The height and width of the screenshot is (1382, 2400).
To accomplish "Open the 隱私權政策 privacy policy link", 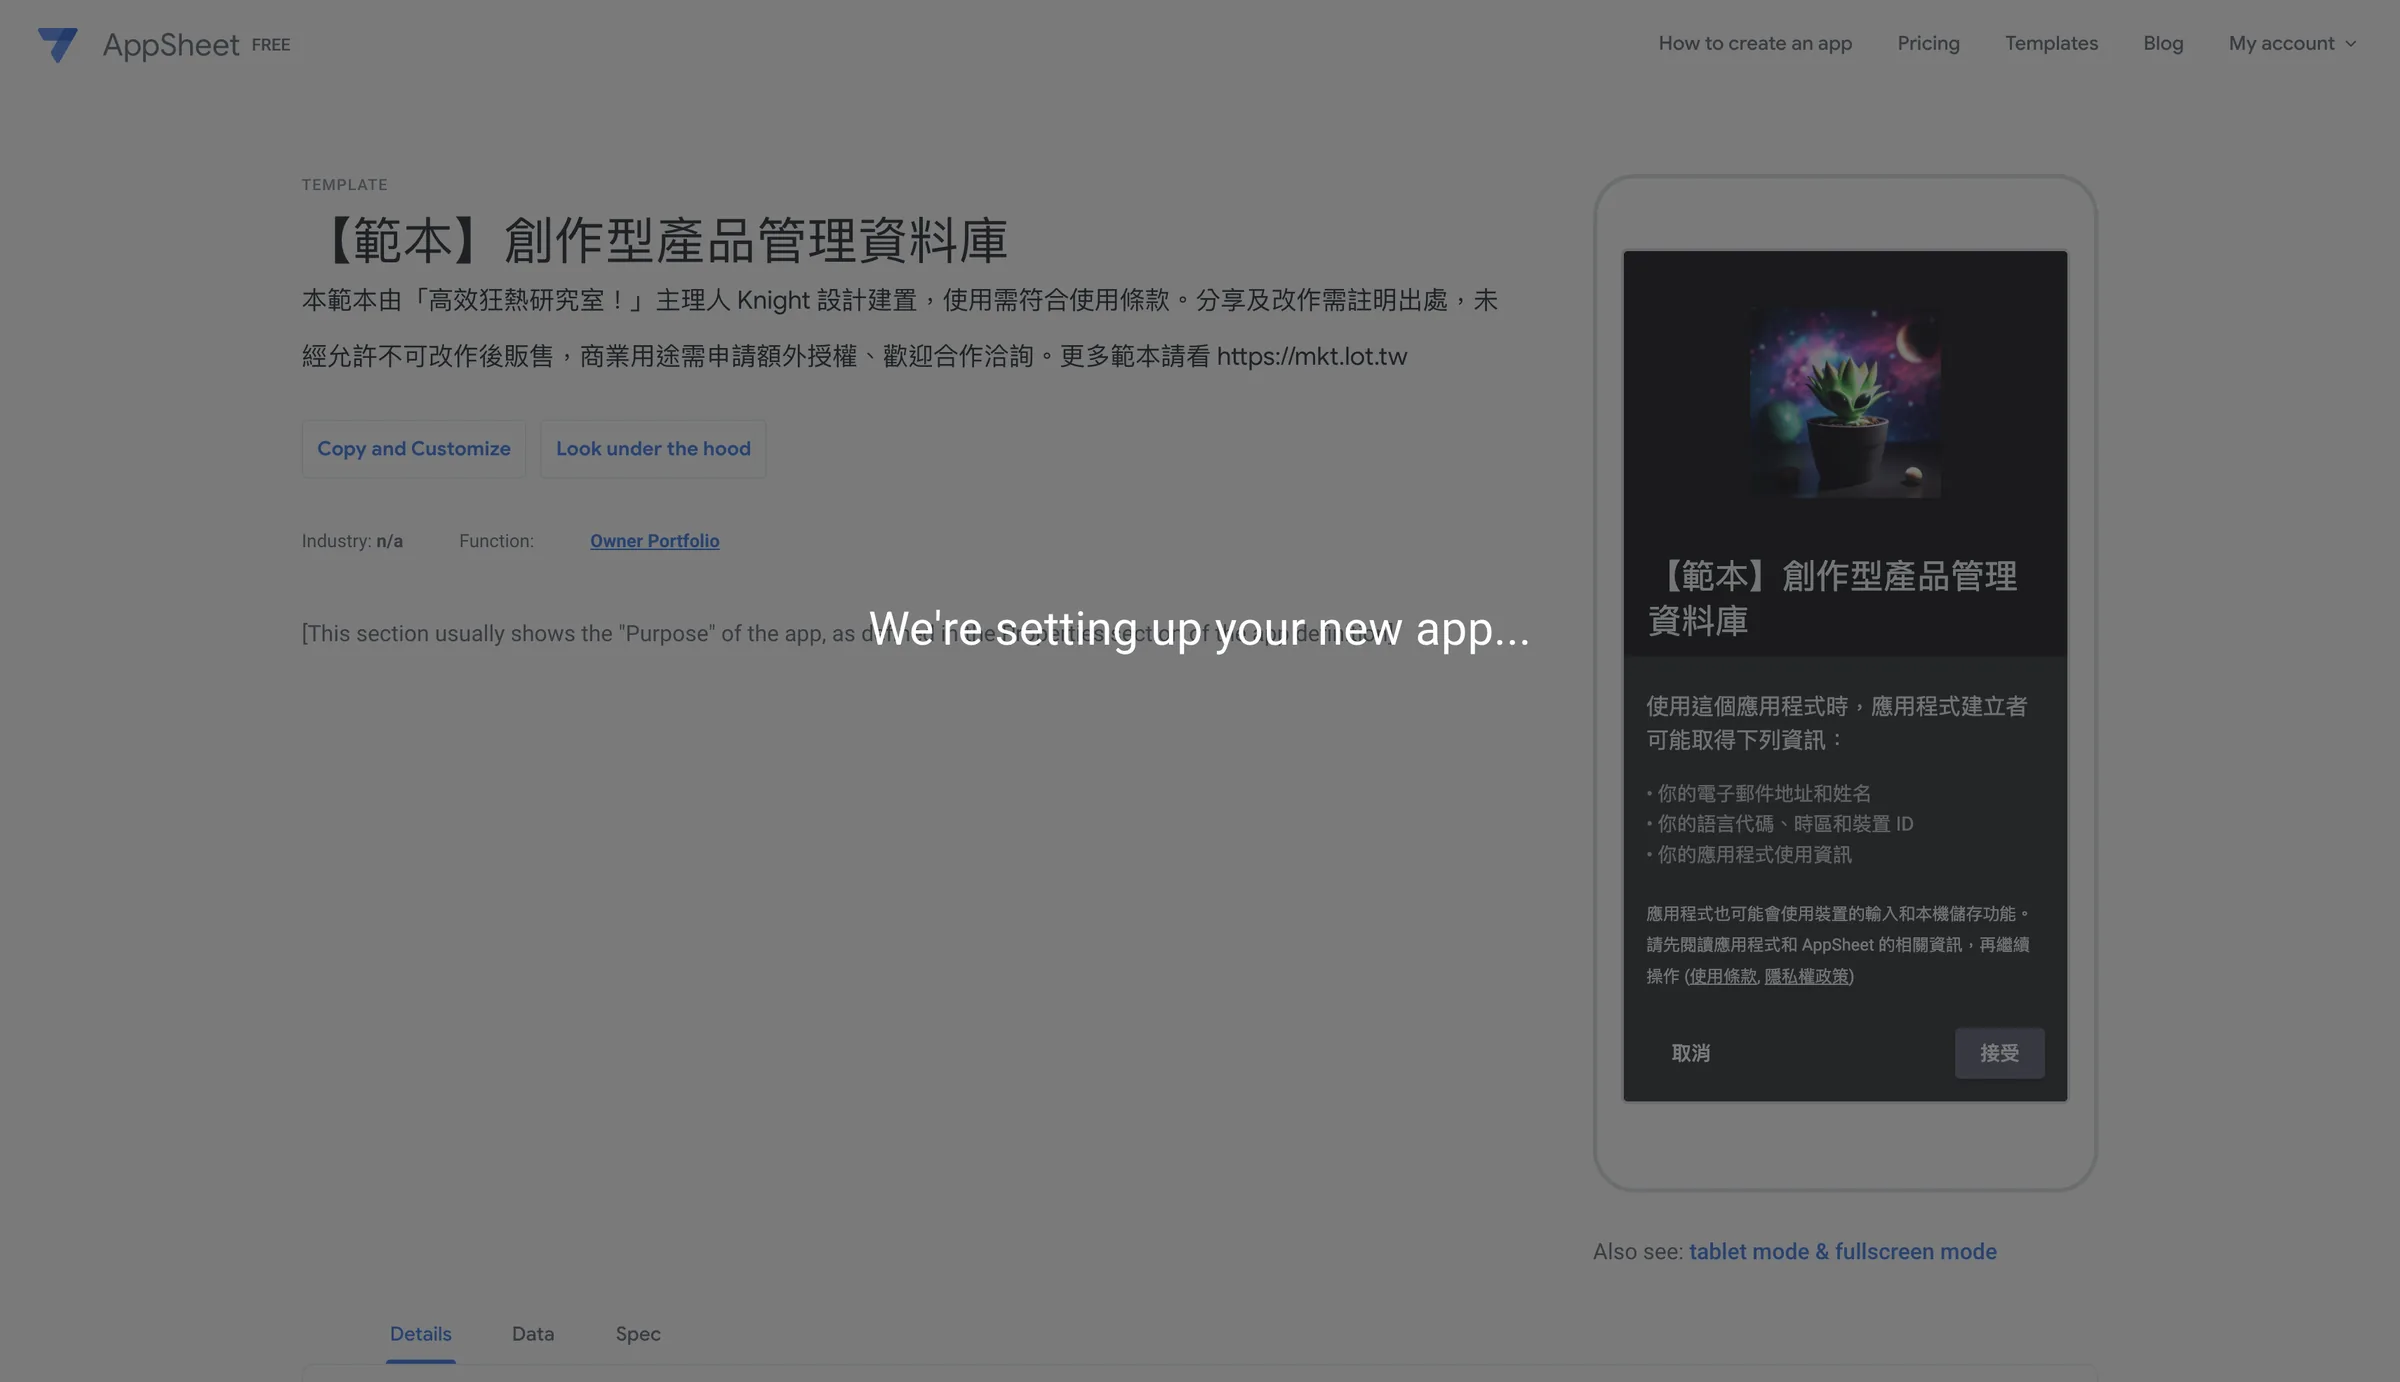I will [1806, 976].
